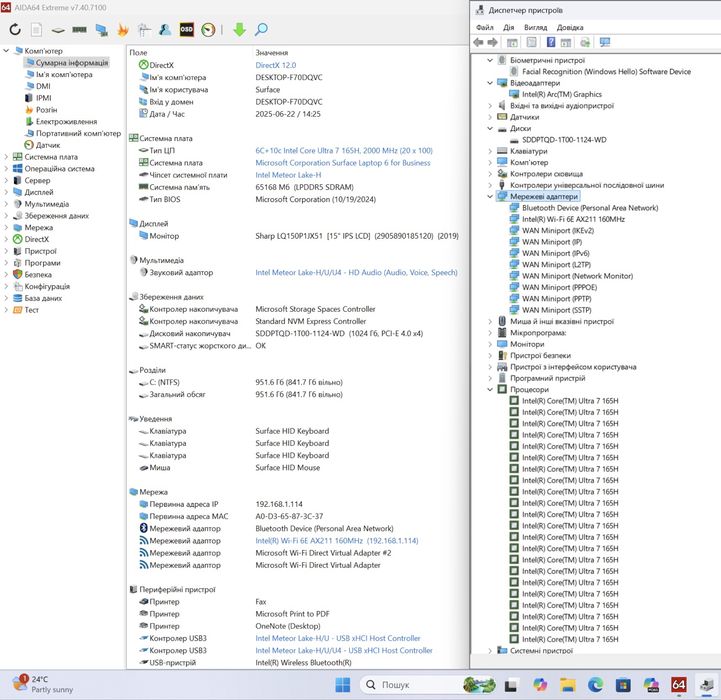Image resolution: width=721 pixels, height=700 pixels.
Task: Expand the Мережа node in AIDA64 tree
Action: [x=6, y=228]
